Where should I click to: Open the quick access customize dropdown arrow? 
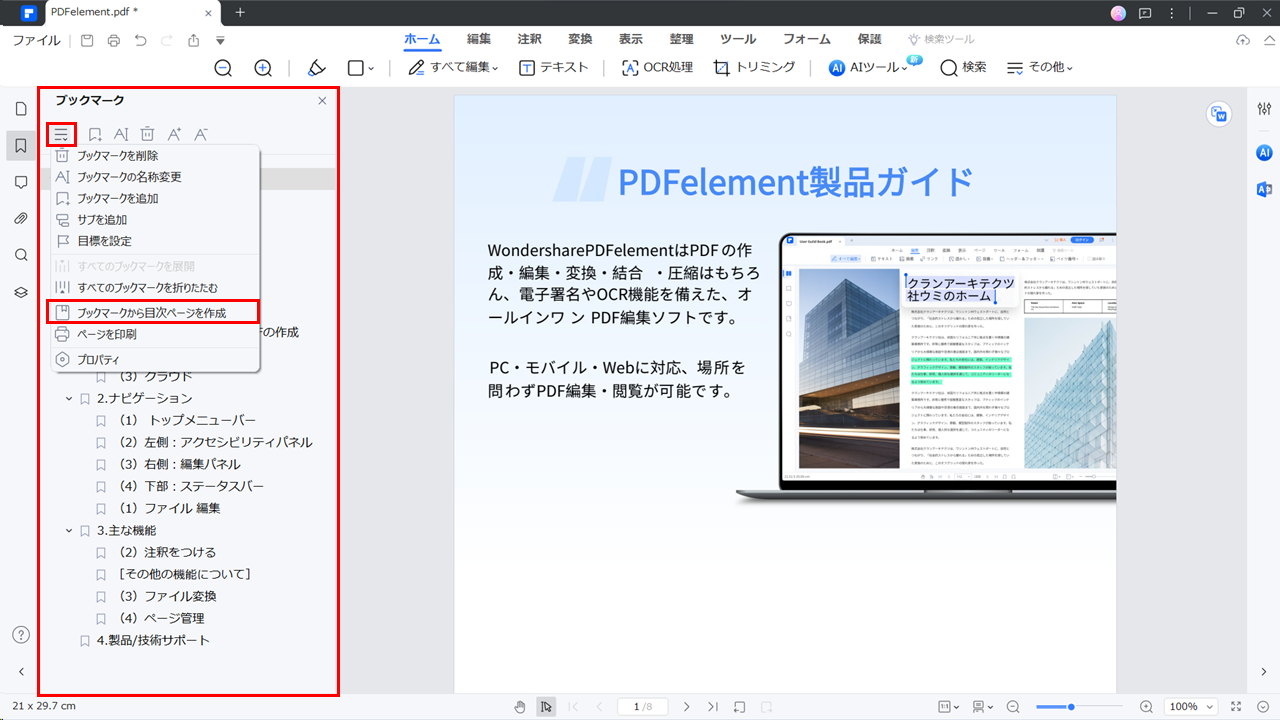pos(220,41)
